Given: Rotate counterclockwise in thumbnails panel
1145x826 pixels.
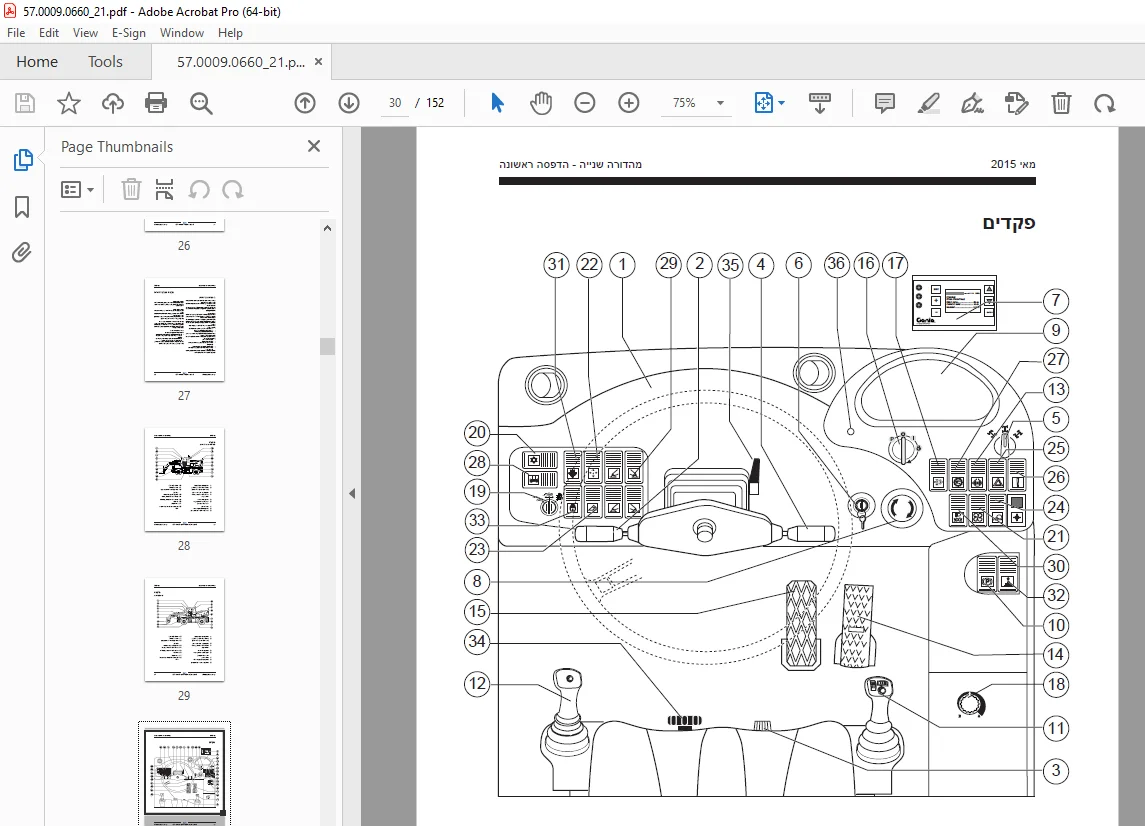Looking at the screenshot, I should click(x=199, y=190).
